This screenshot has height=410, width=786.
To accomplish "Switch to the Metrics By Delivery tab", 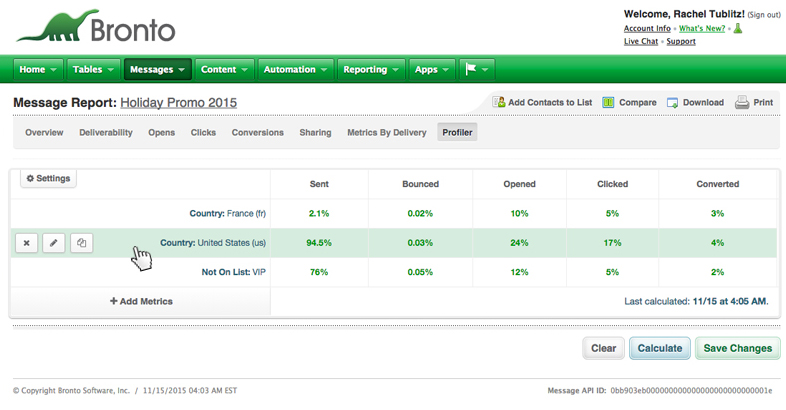I will 386,132.
